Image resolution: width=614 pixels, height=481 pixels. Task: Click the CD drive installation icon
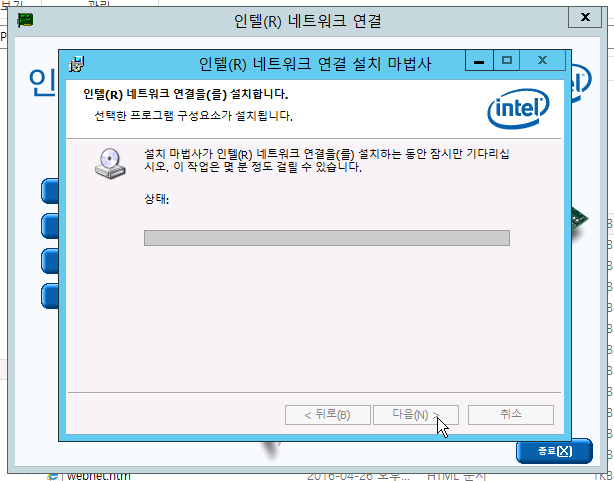tap(110, 164)
